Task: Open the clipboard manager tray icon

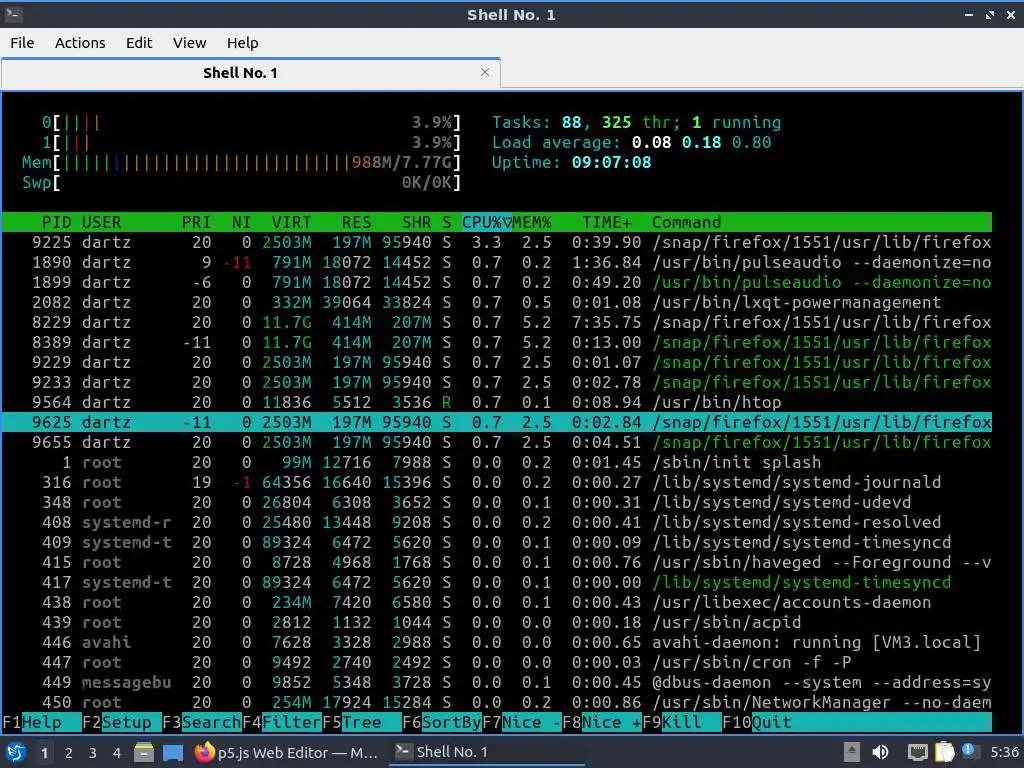Action: point(944,752)
